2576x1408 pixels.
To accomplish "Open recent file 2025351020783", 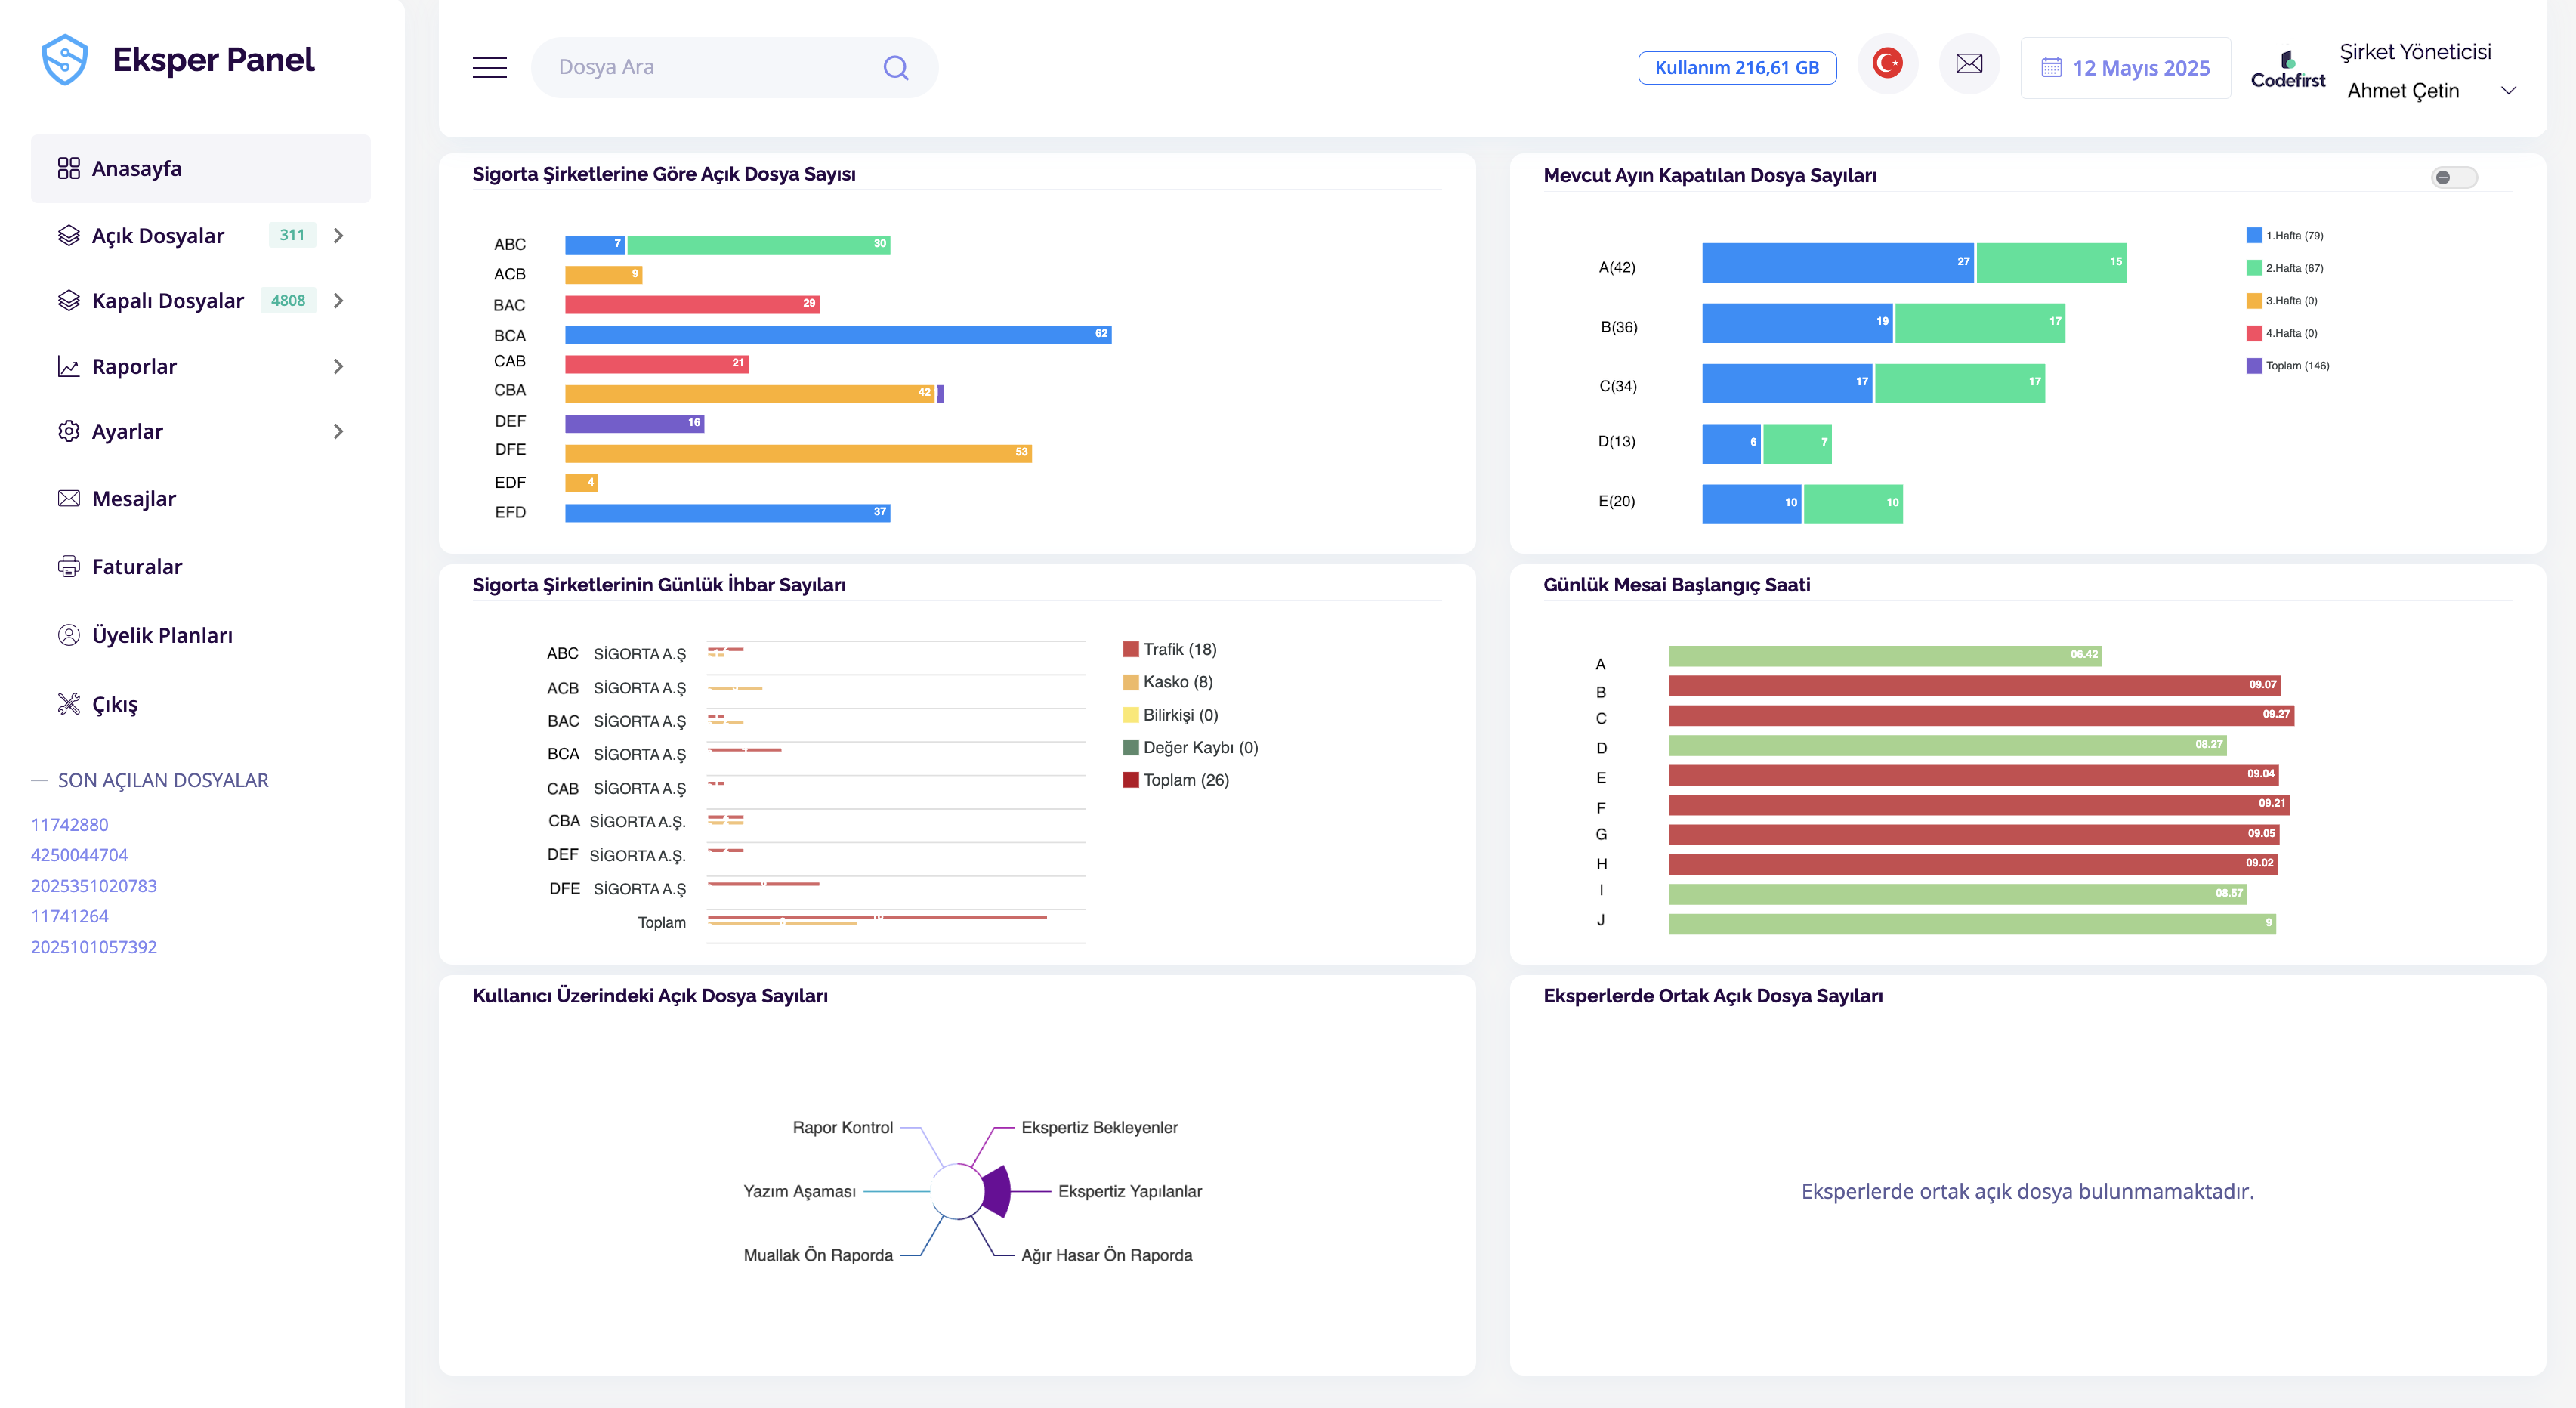I will click(x=94, y=885).
